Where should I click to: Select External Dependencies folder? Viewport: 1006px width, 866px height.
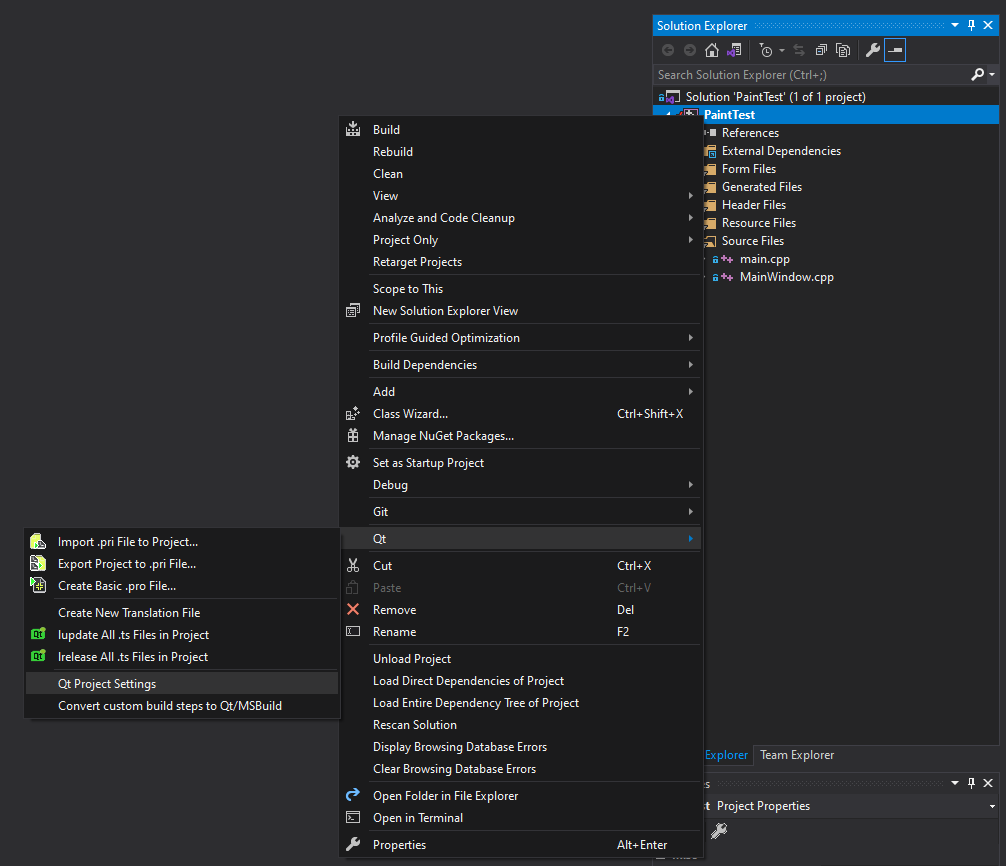pos(781,151)
